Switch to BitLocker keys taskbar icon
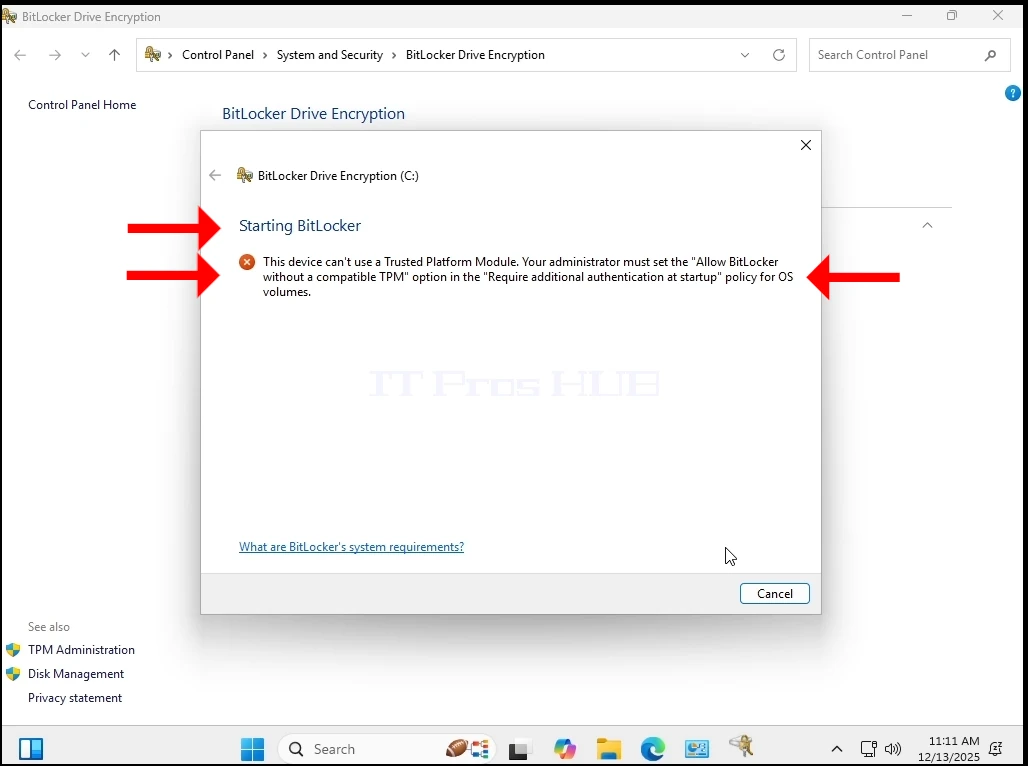Image resolution: width=1028 pixels, height=766 pixels. 741,746
